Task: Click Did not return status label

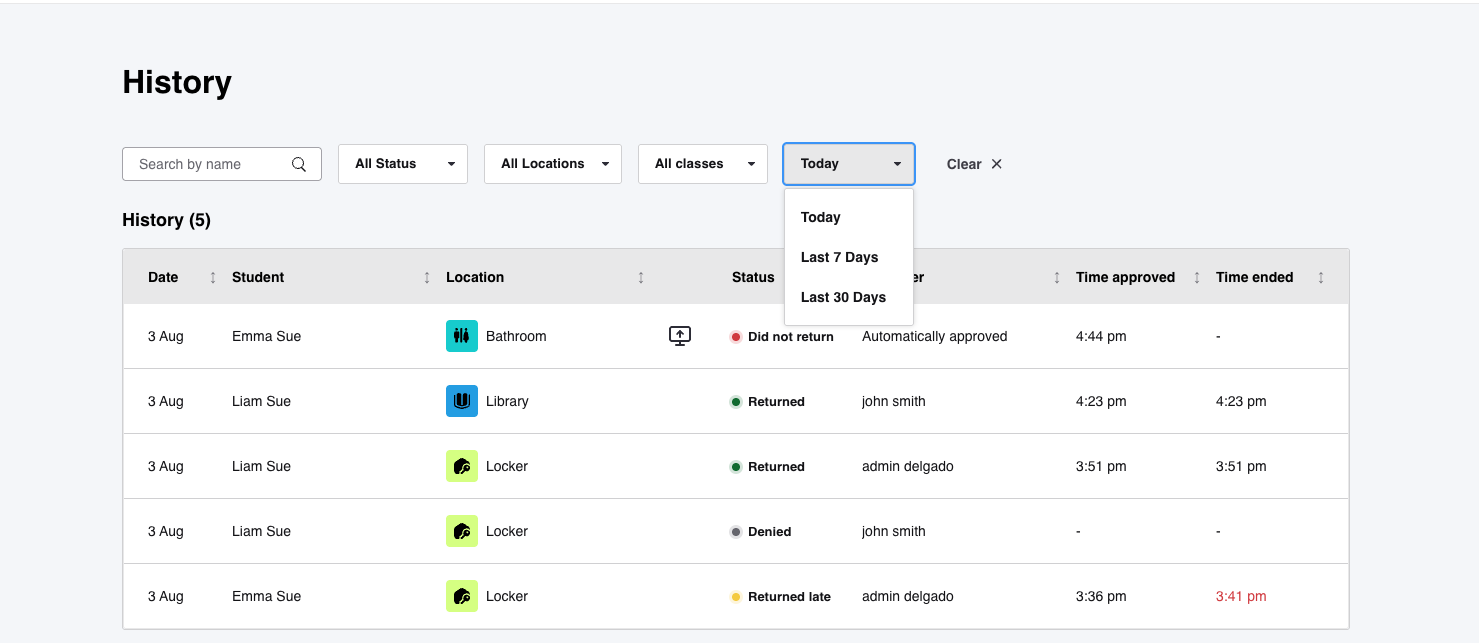Action: [x=791, y=337]
